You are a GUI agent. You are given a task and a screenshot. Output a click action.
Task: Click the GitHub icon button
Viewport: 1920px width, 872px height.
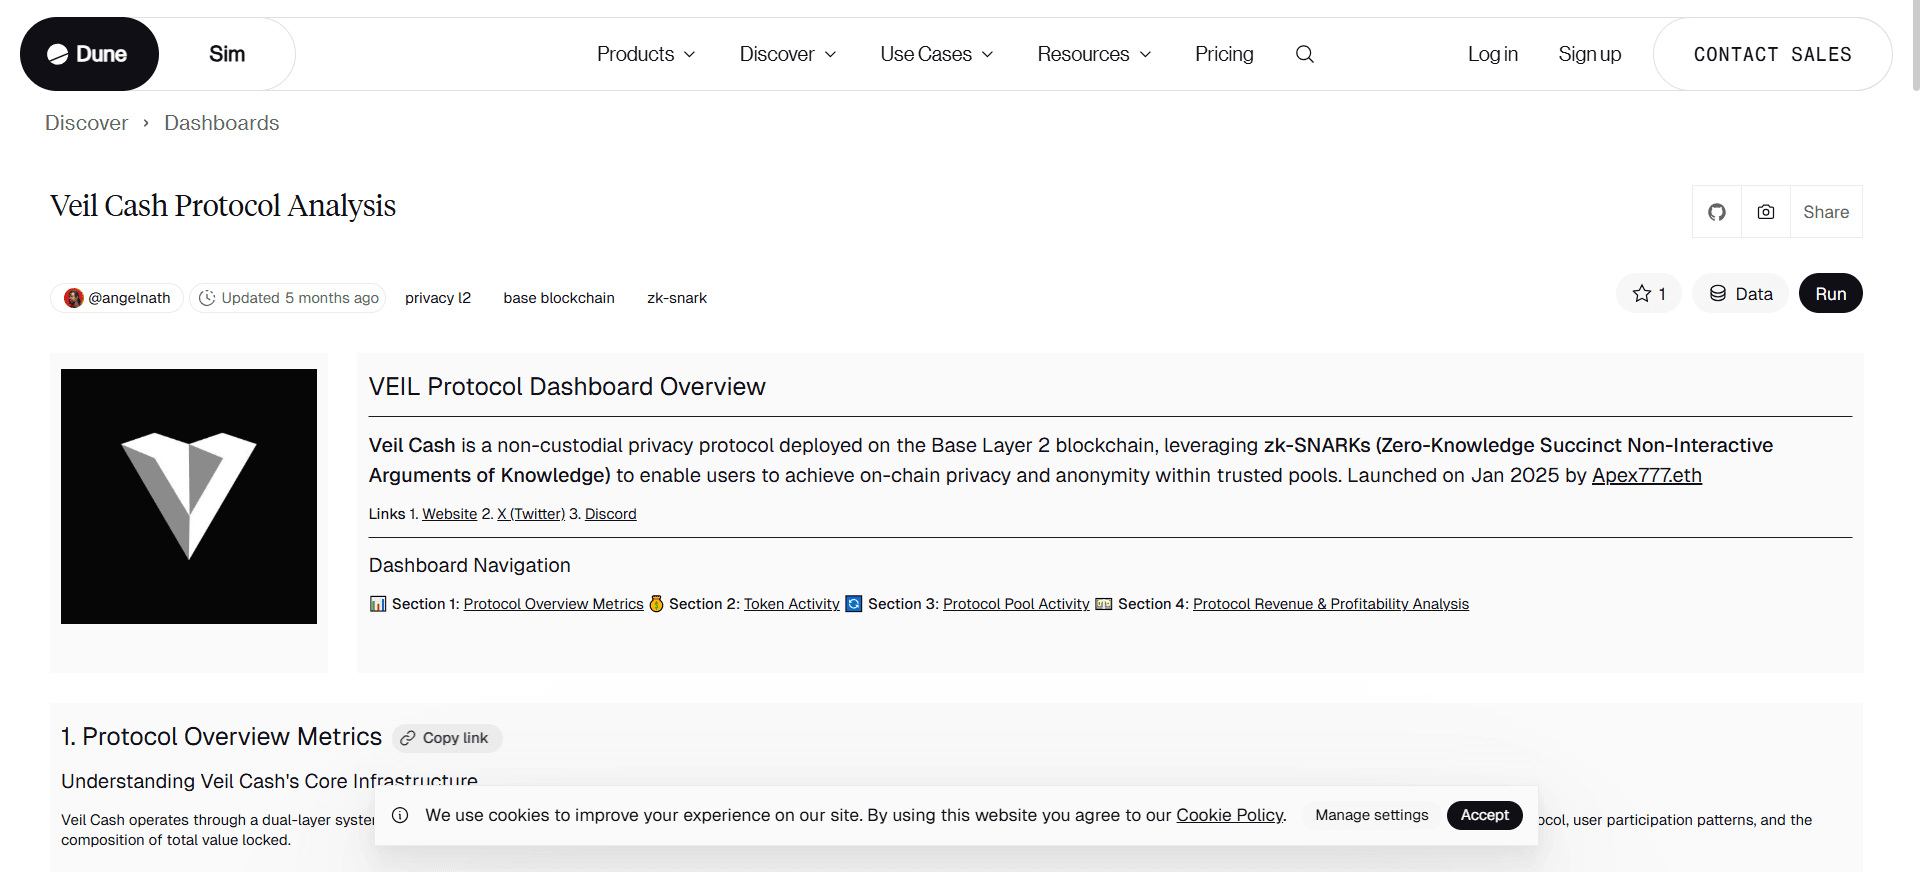pyautogui.click(x=1716, y=212)
